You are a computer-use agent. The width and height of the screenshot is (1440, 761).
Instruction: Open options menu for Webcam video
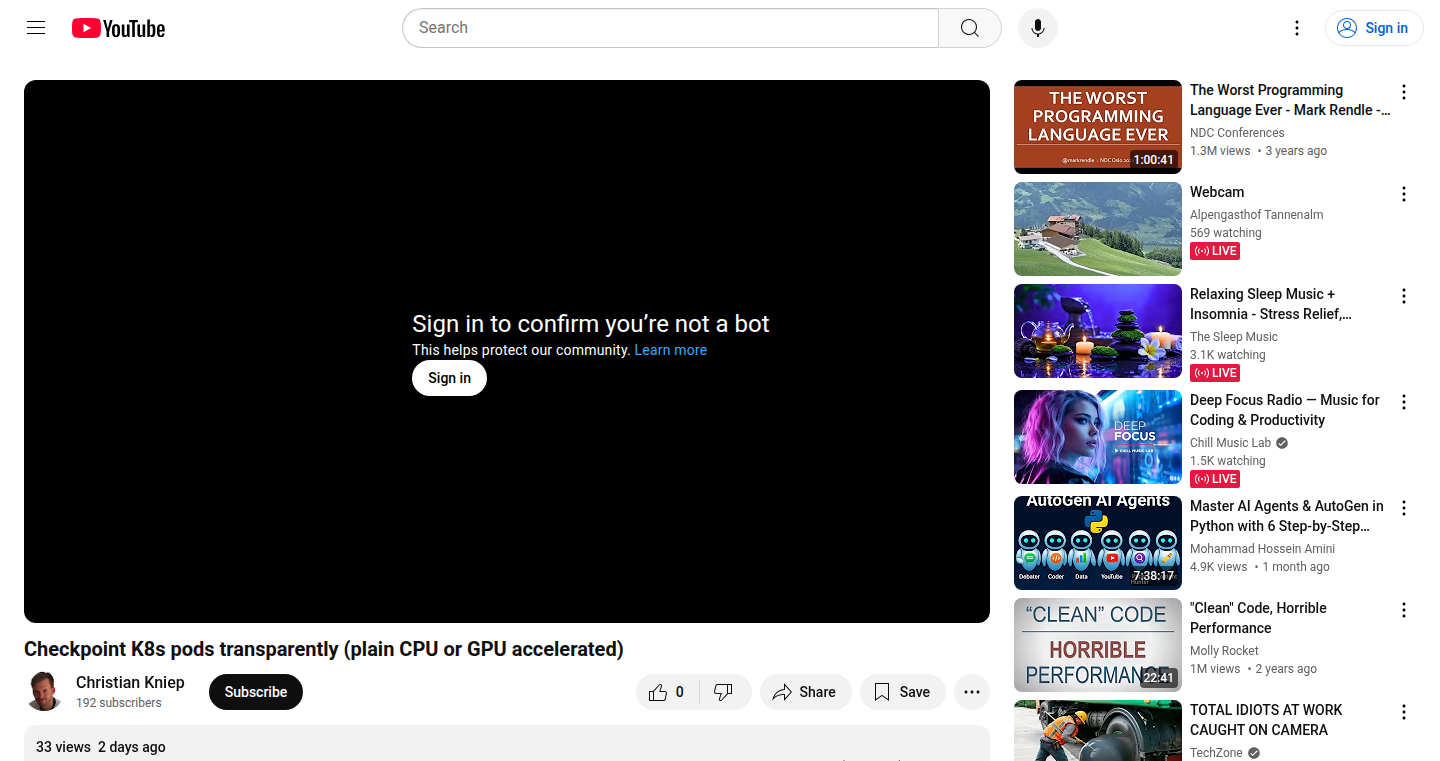1404,194
